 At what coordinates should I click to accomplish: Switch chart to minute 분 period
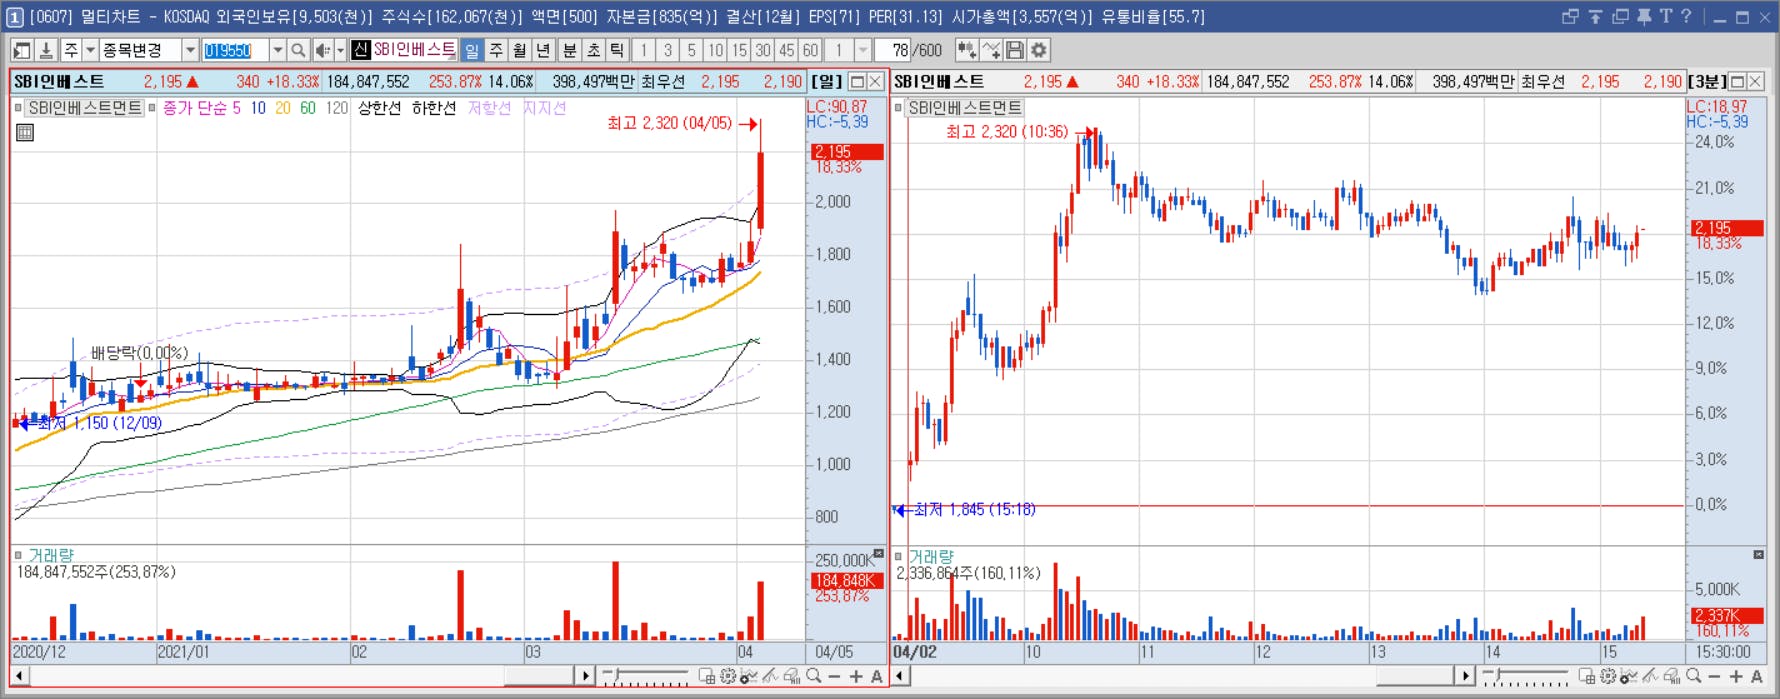[x=569, y=50]
